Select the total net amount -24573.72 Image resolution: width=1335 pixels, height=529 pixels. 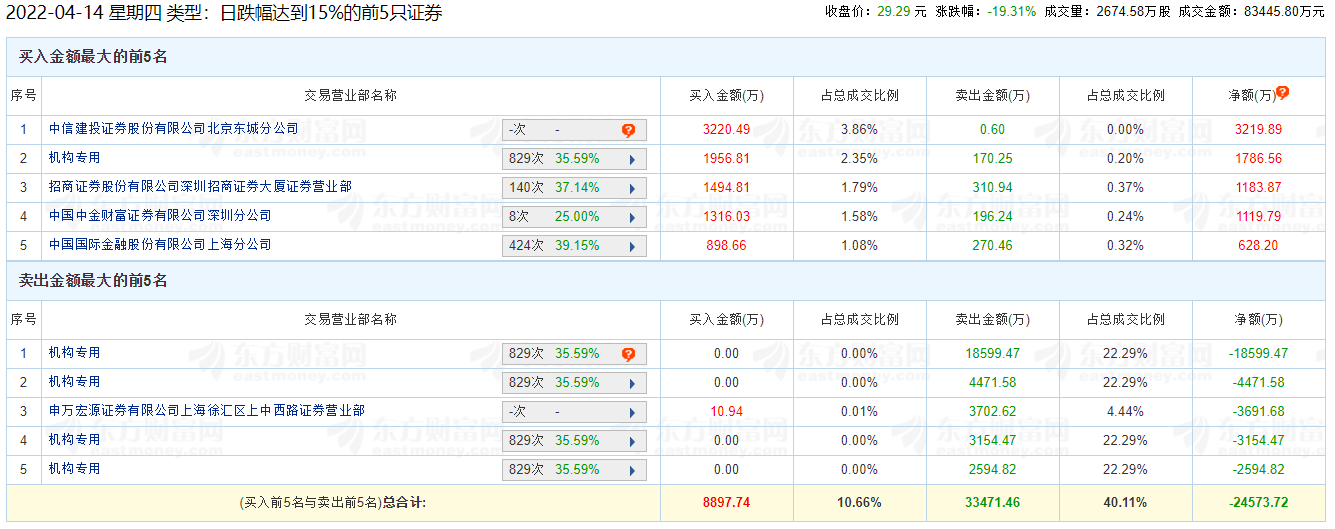pyautogui.click(x=1258, y=503)
